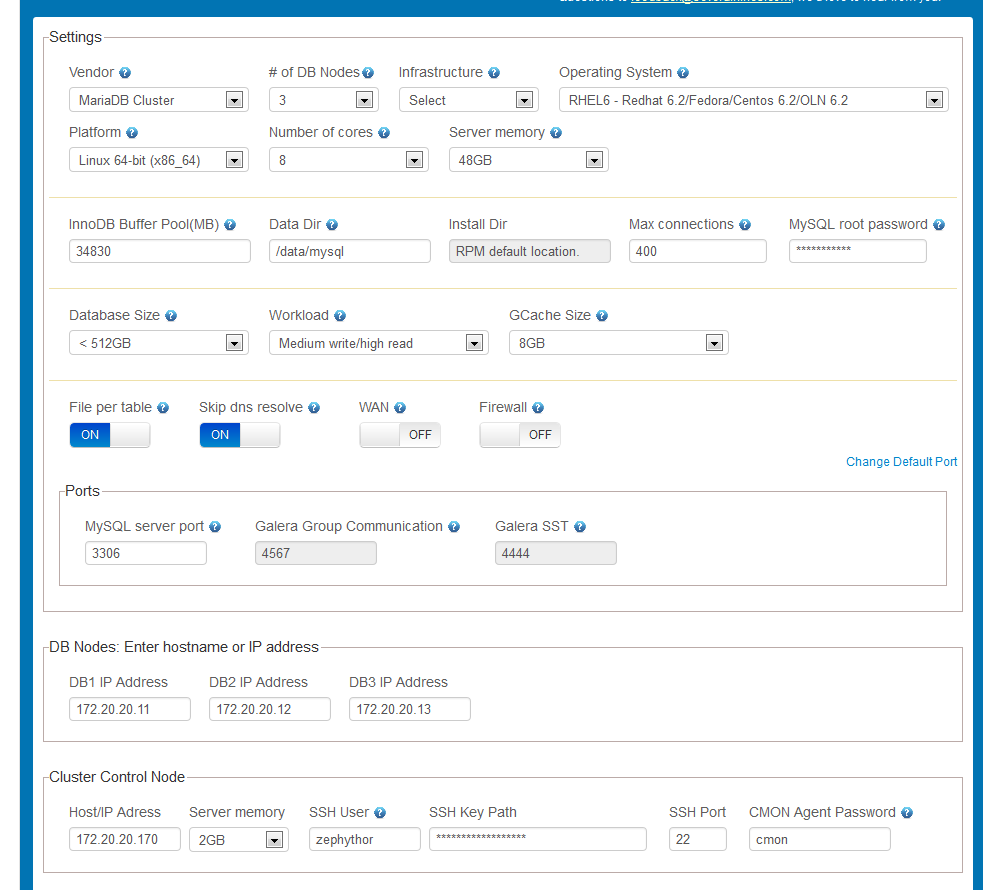Click the GCache Size help icon

[602, 316]
